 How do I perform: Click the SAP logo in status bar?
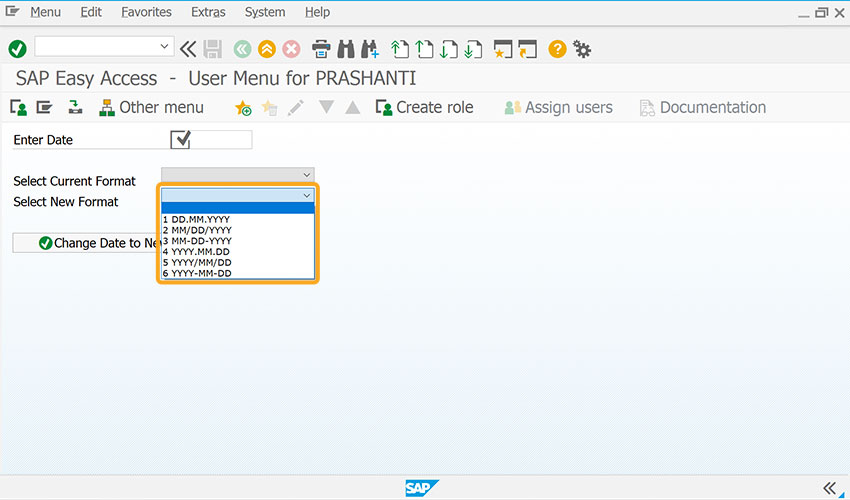tap(422, 488)
